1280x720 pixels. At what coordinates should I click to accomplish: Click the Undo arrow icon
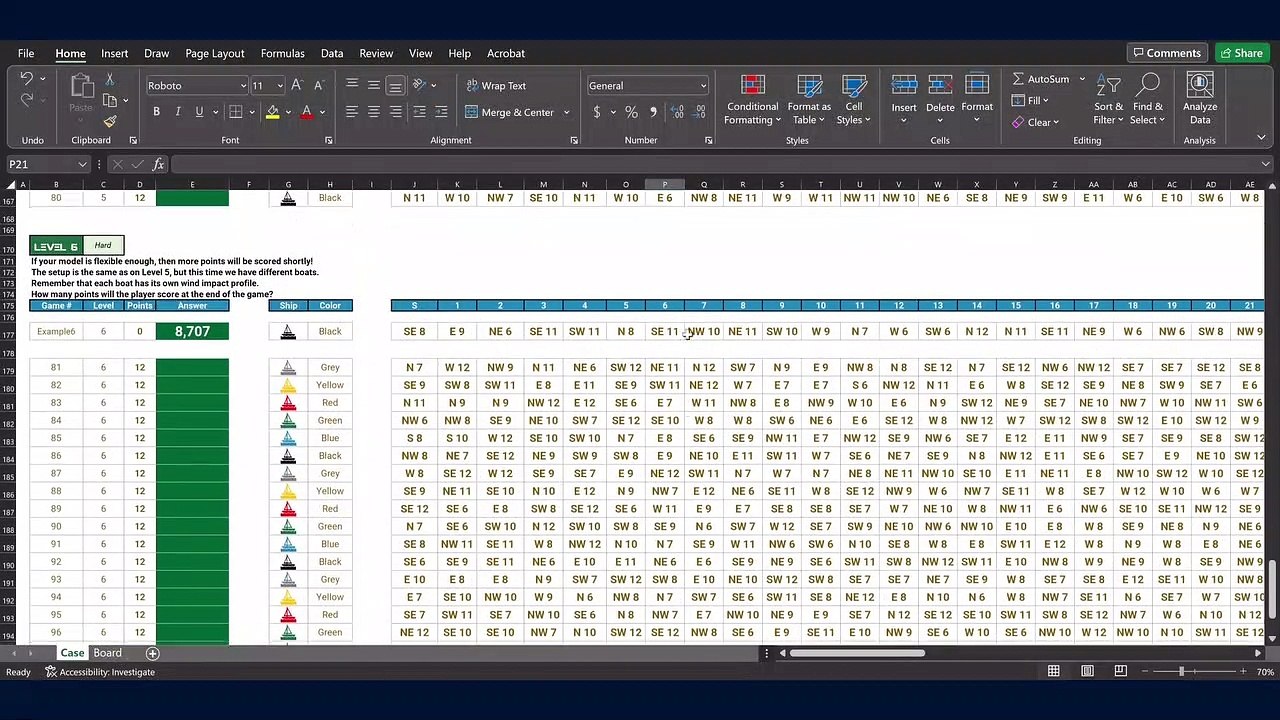point(27,79)
